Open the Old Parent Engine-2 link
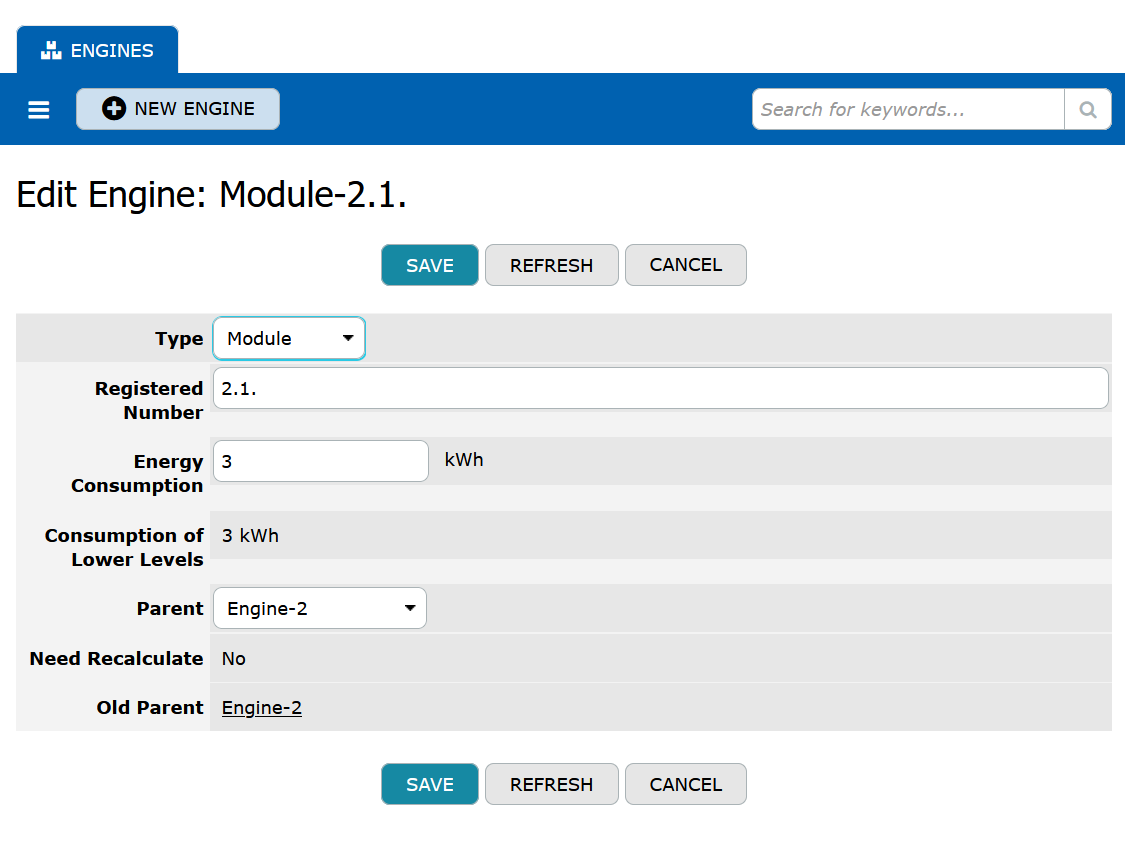This screenshot has height=847, width=1125. tap(262, 708)
